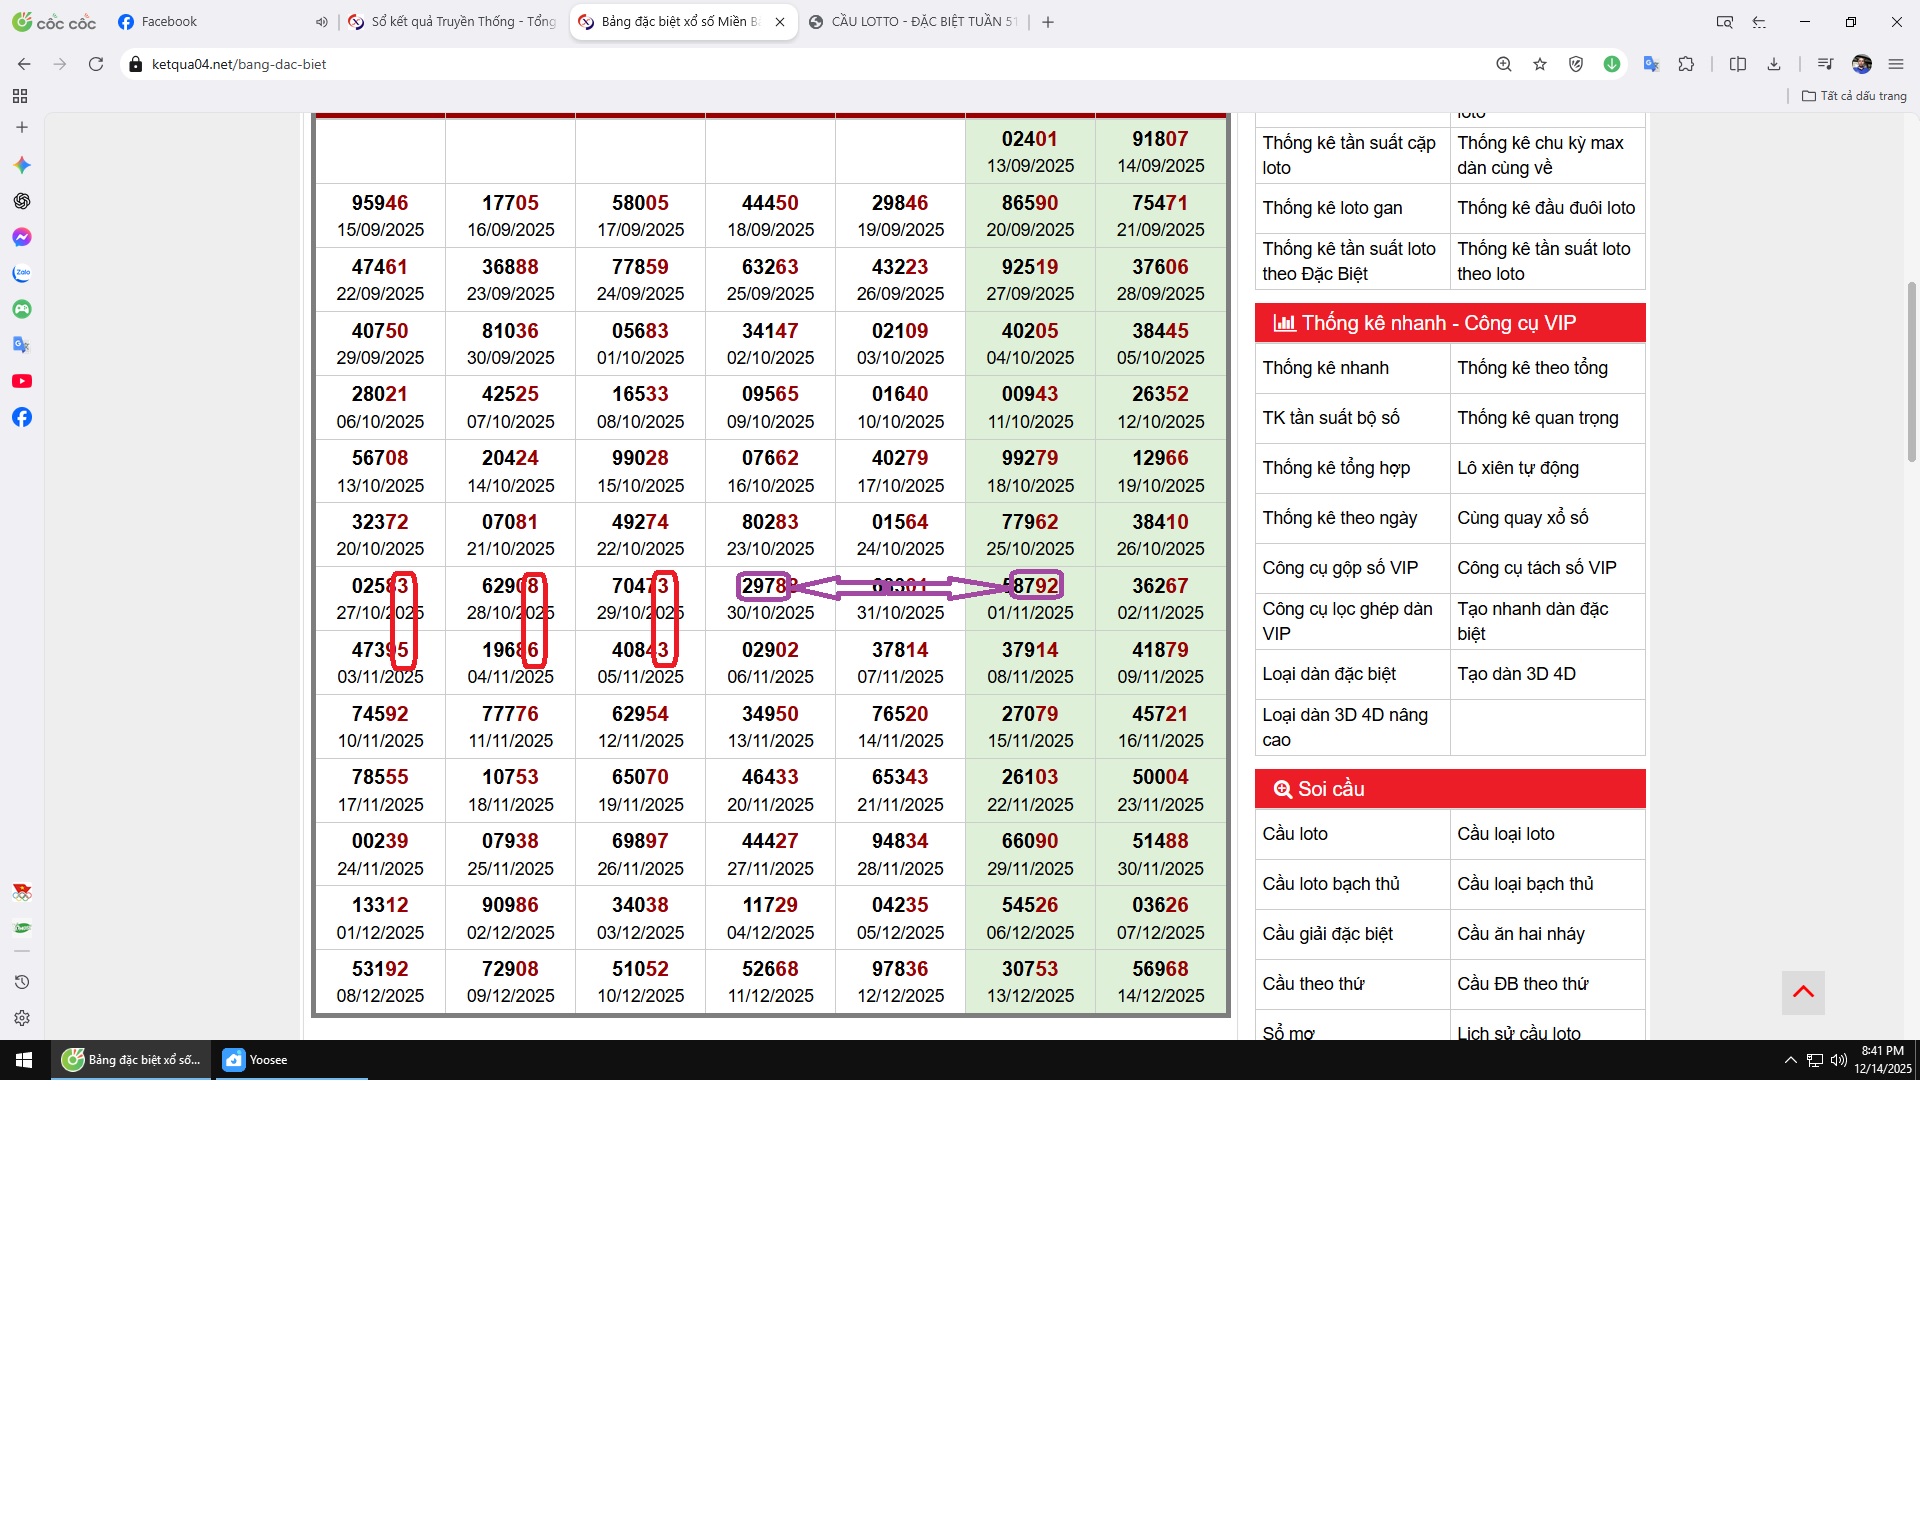Screen dimensions: 1920x1536
Task: Open split view icon in toolbar
Action: click(x=1738, y=64)
